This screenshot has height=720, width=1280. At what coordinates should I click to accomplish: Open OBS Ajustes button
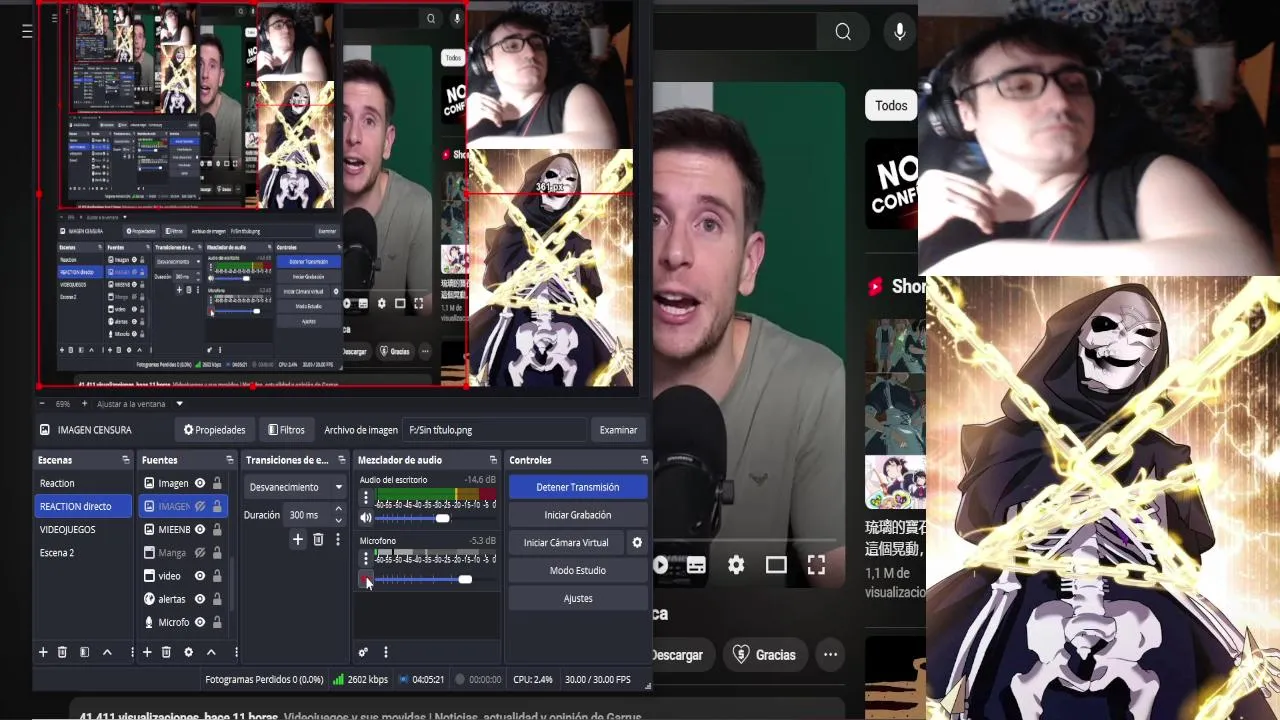coord(578,598)
